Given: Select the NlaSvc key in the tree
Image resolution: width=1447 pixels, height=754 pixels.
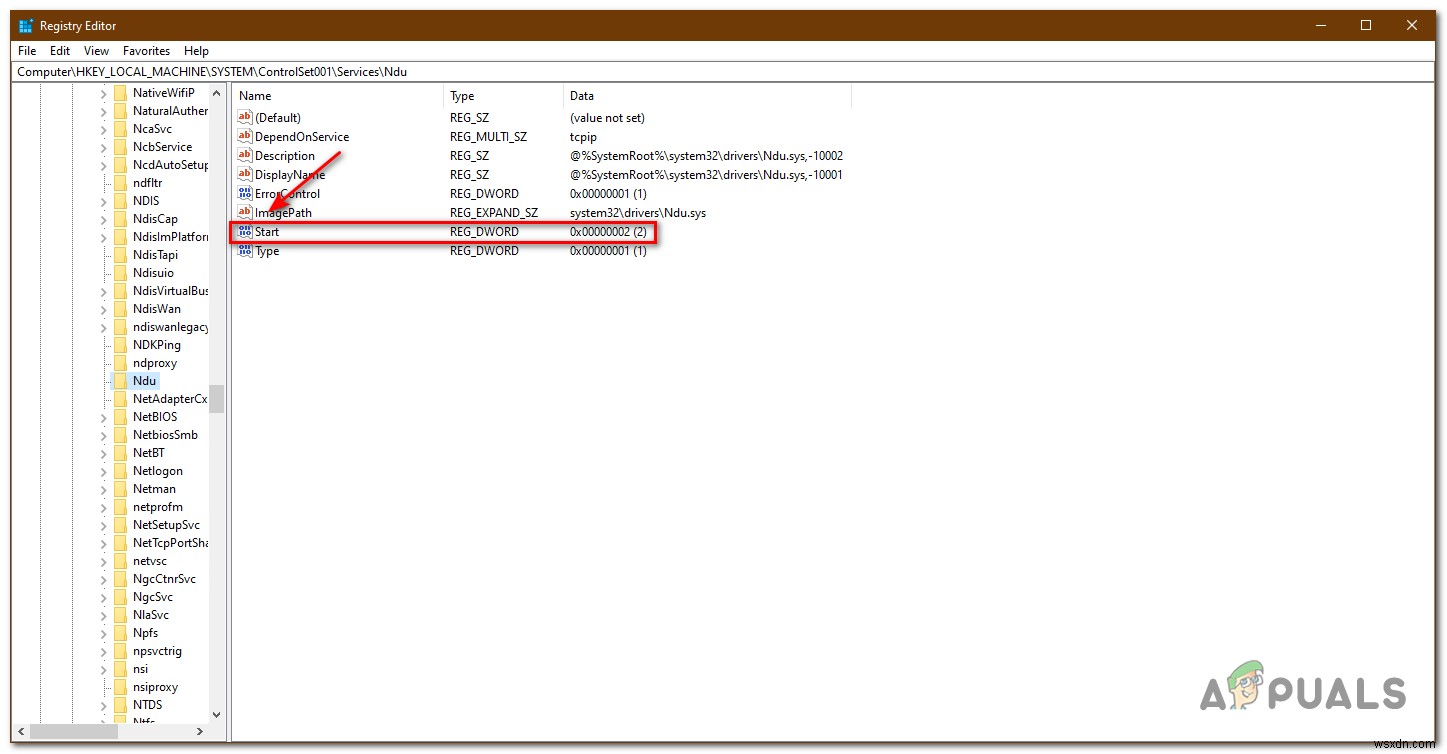Looking at the screenshot, I should point(150,614).
